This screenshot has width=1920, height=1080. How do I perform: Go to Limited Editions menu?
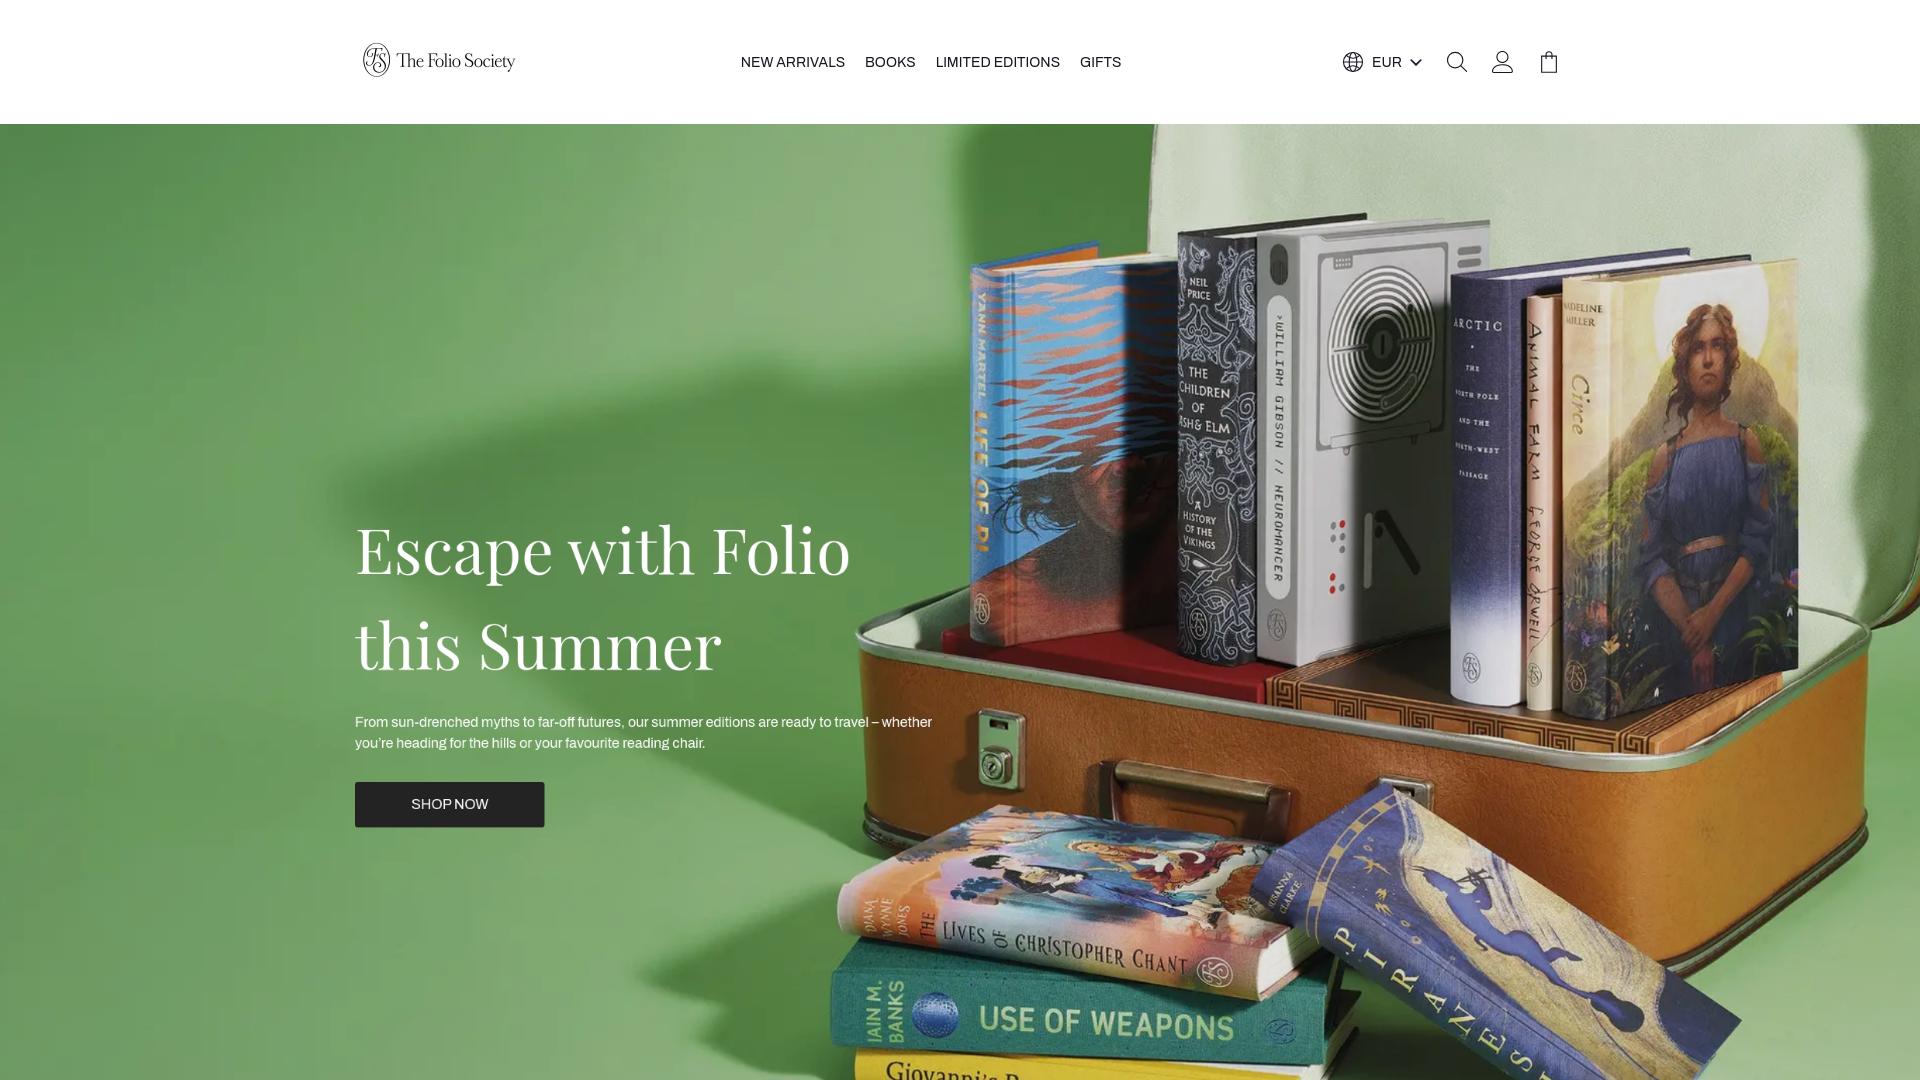point(997,62)
